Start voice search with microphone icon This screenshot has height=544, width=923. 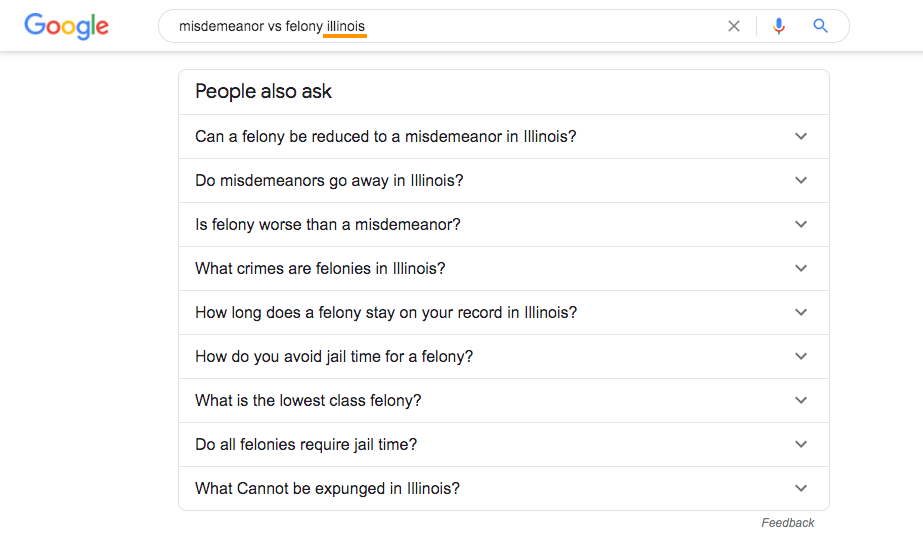779,26
